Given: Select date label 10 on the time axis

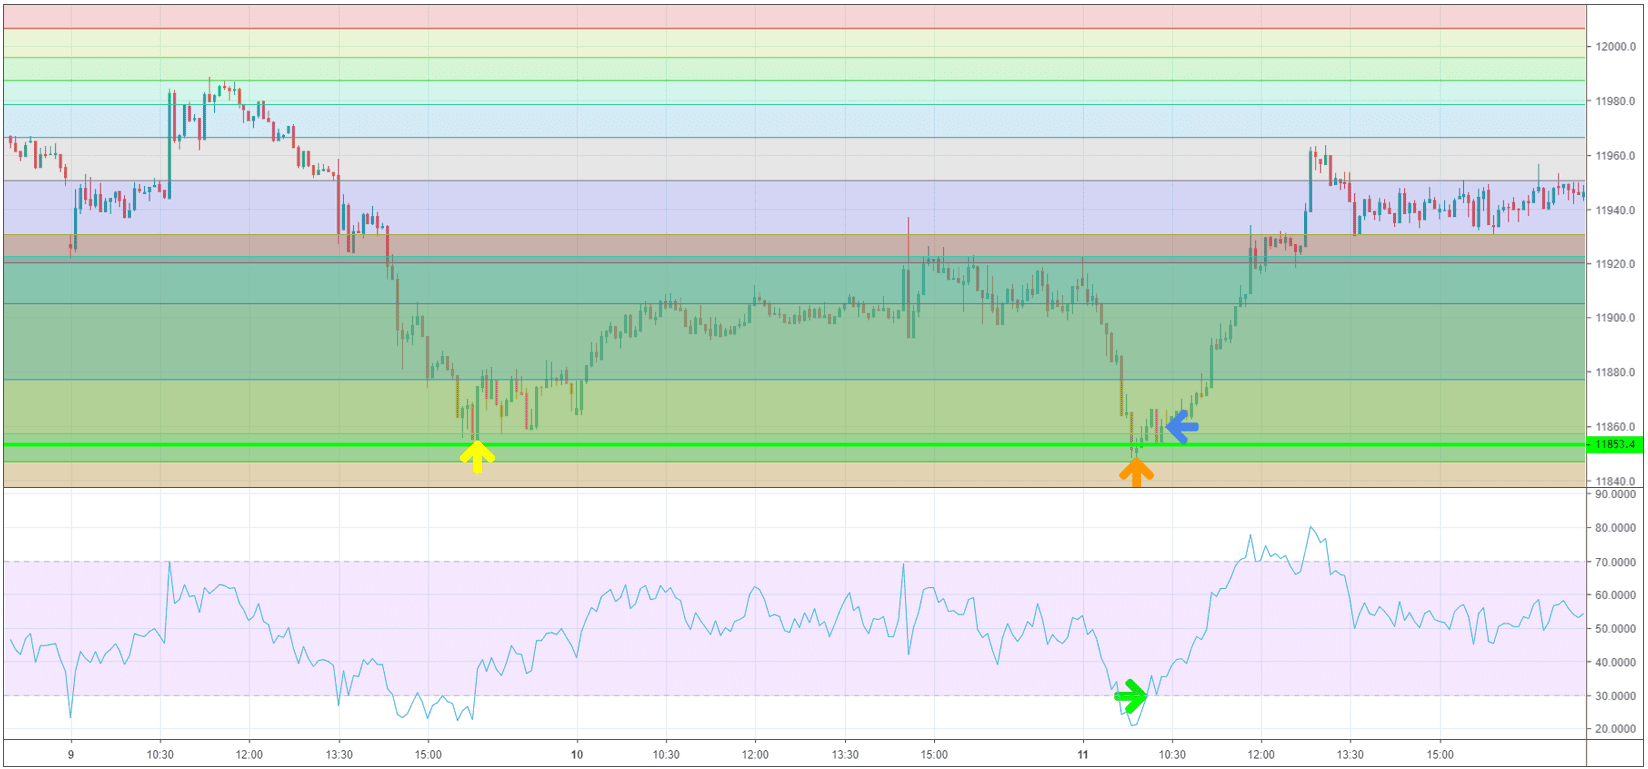Looking at the screenshot, I should coord(577,755).
